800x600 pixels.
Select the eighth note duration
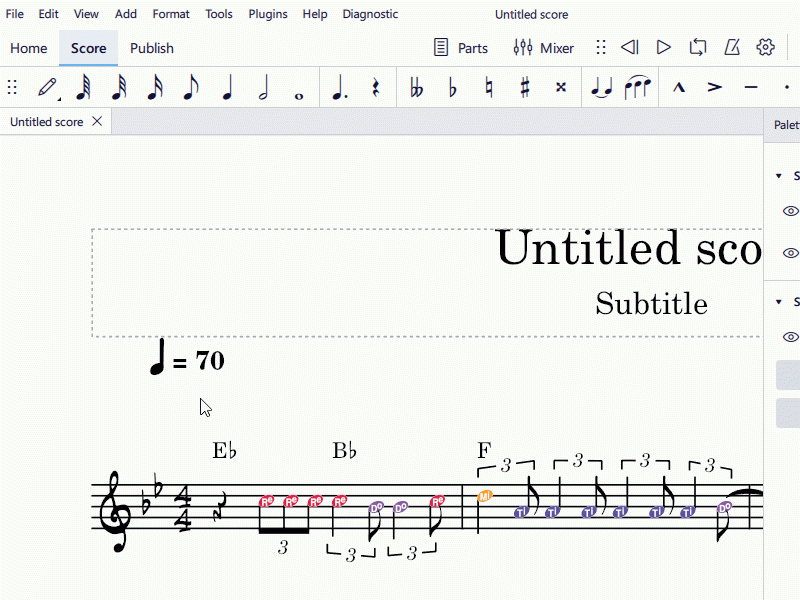coord(190,87)
